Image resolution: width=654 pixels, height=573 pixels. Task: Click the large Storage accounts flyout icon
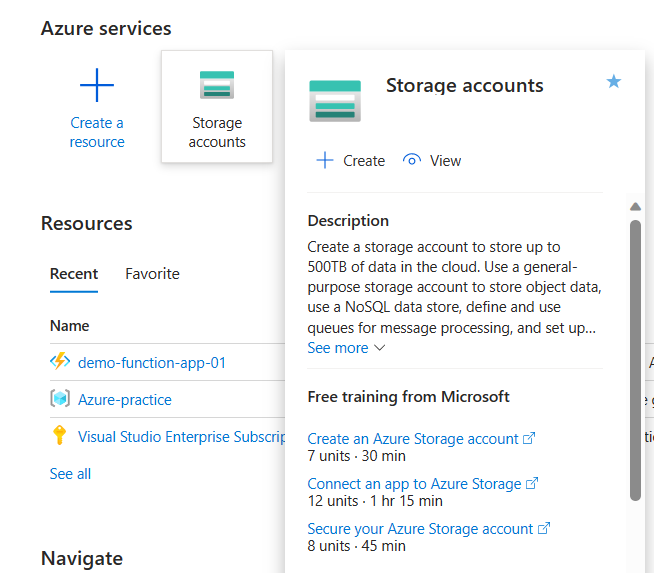pyautogui.click(x=335, y=100)
